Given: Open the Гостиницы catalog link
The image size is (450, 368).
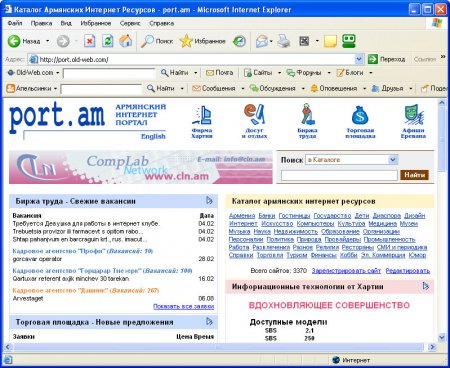Looking at the screenshot, I should tap(294, 216).
